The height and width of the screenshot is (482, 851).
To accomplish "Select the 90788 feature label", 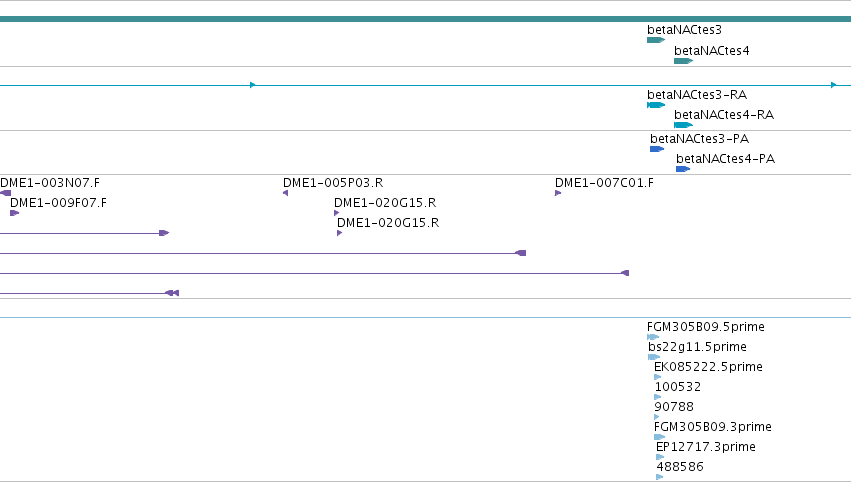I will [674, 407].
